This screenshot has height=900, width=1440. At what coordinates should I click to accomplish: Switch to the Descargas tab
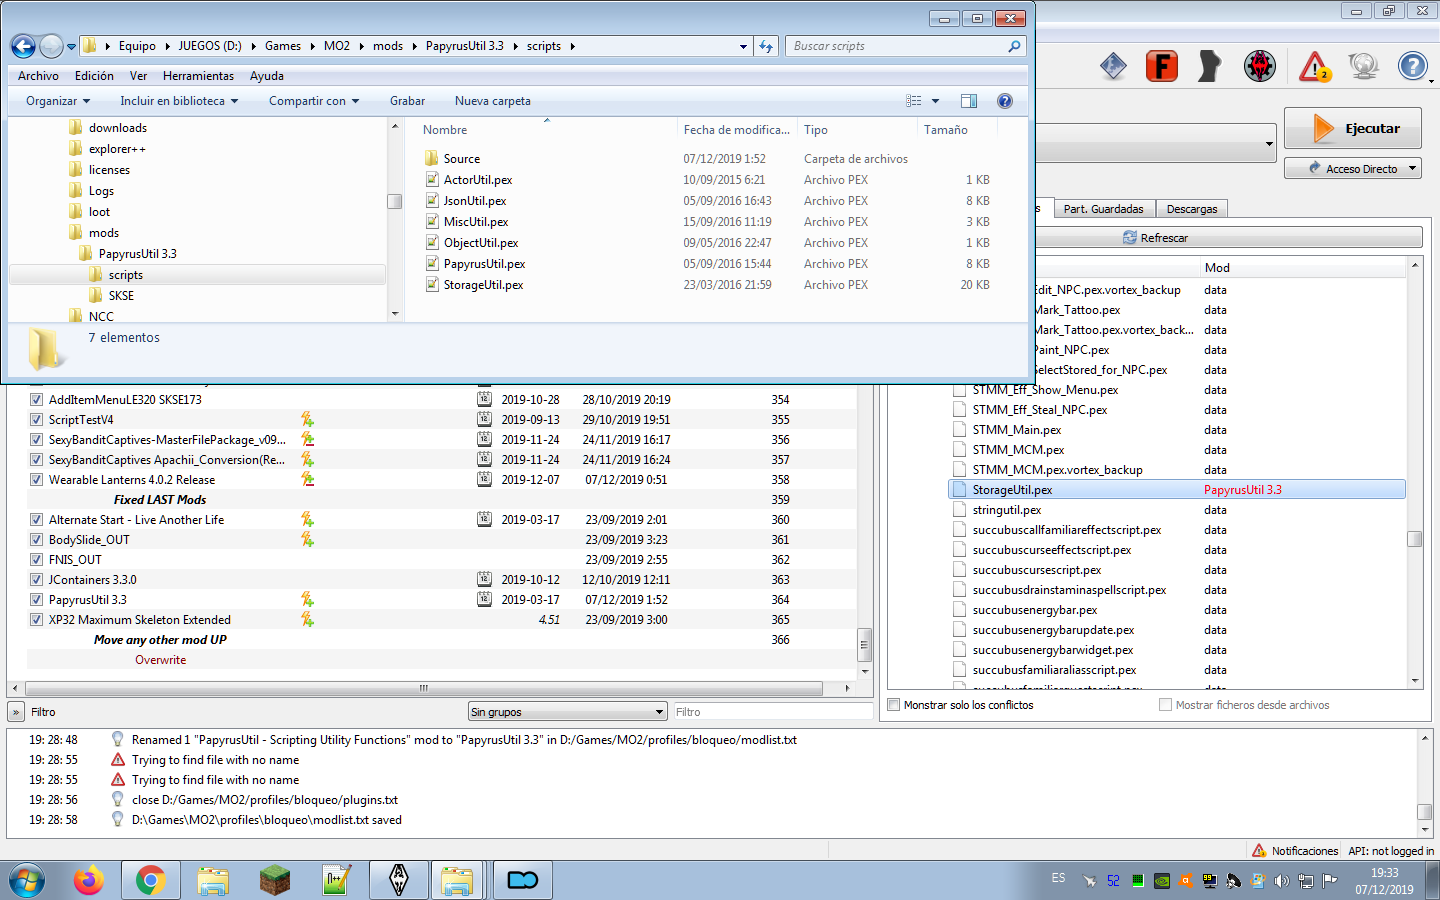click(1192, 209)
